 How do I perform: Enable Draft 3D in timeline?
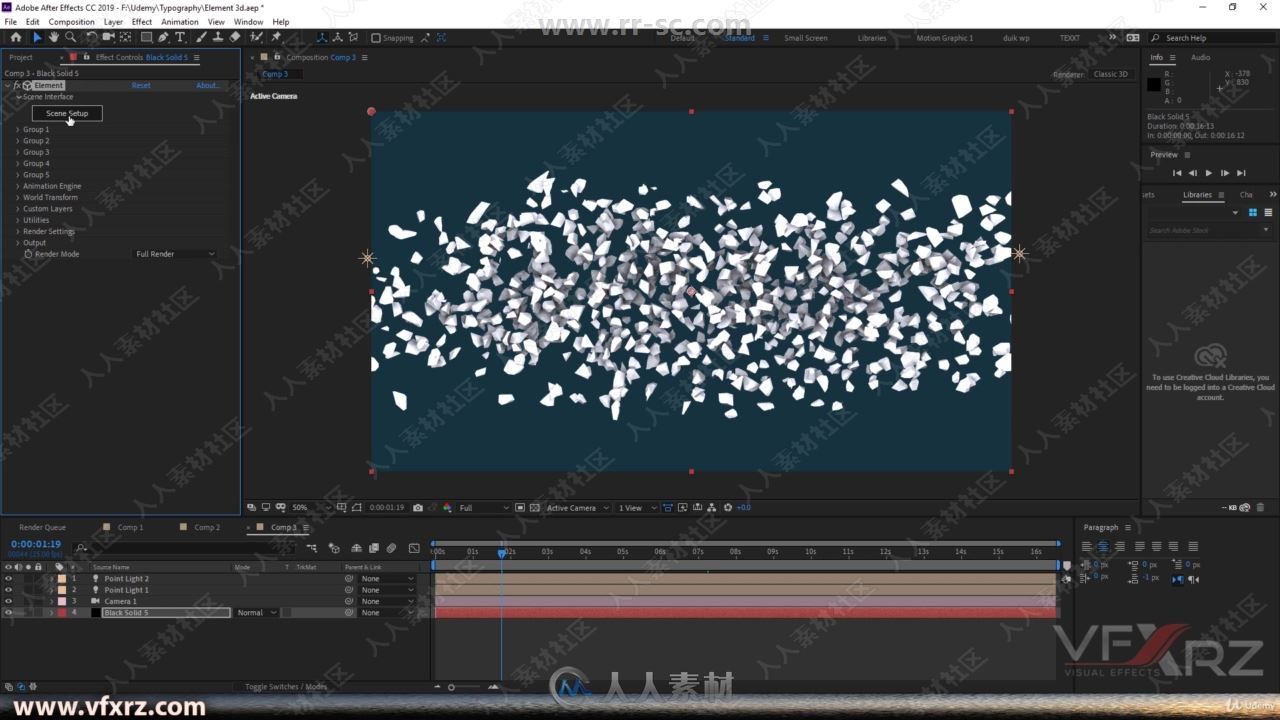pyautogui.click(x=334, y=548)
